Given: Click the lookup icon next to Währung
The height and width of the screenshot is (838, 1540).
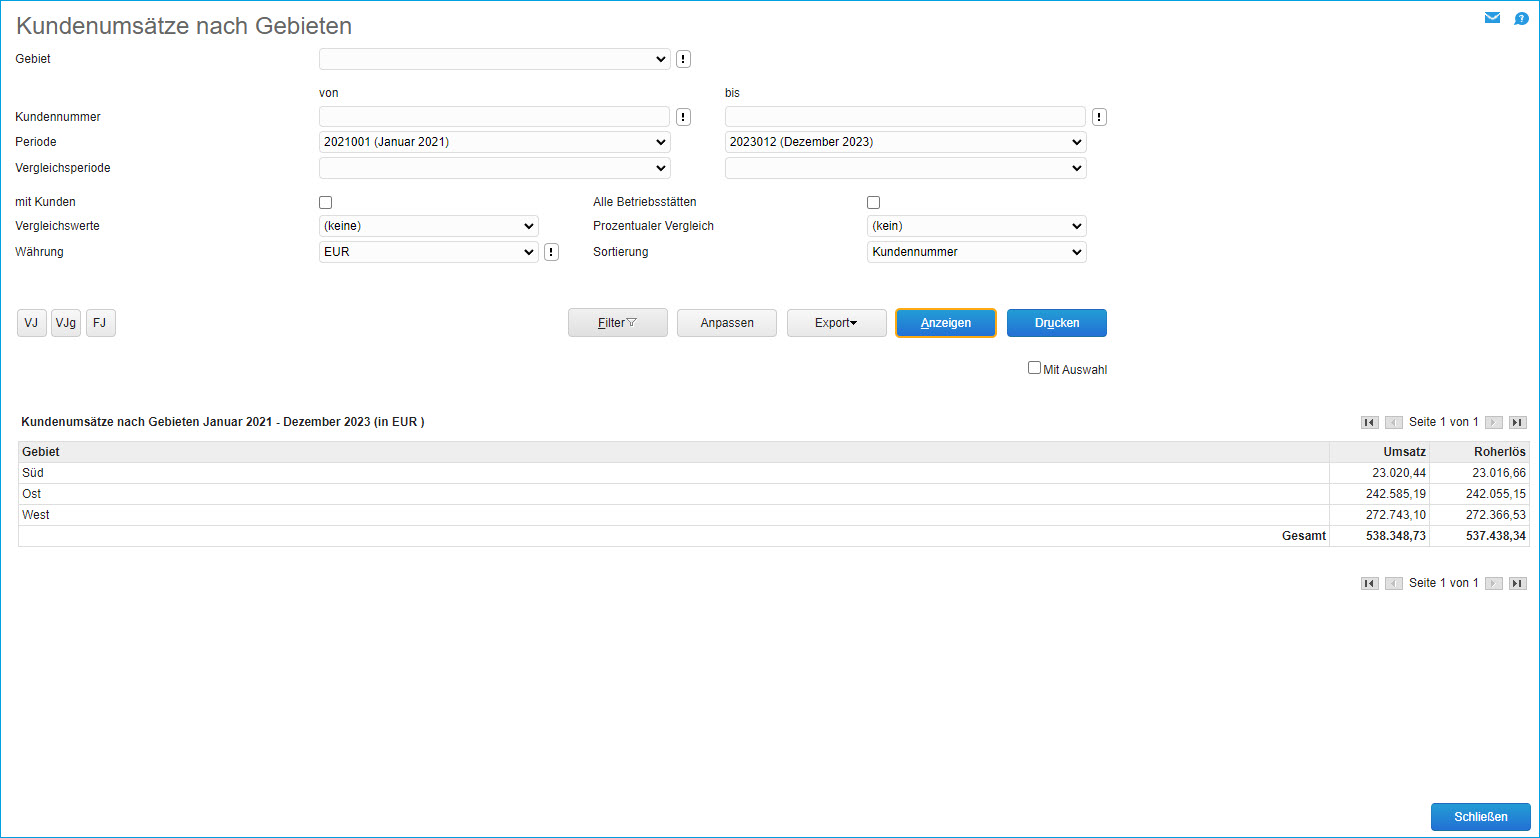Looking at the screenshot, I should pos(551,252).
